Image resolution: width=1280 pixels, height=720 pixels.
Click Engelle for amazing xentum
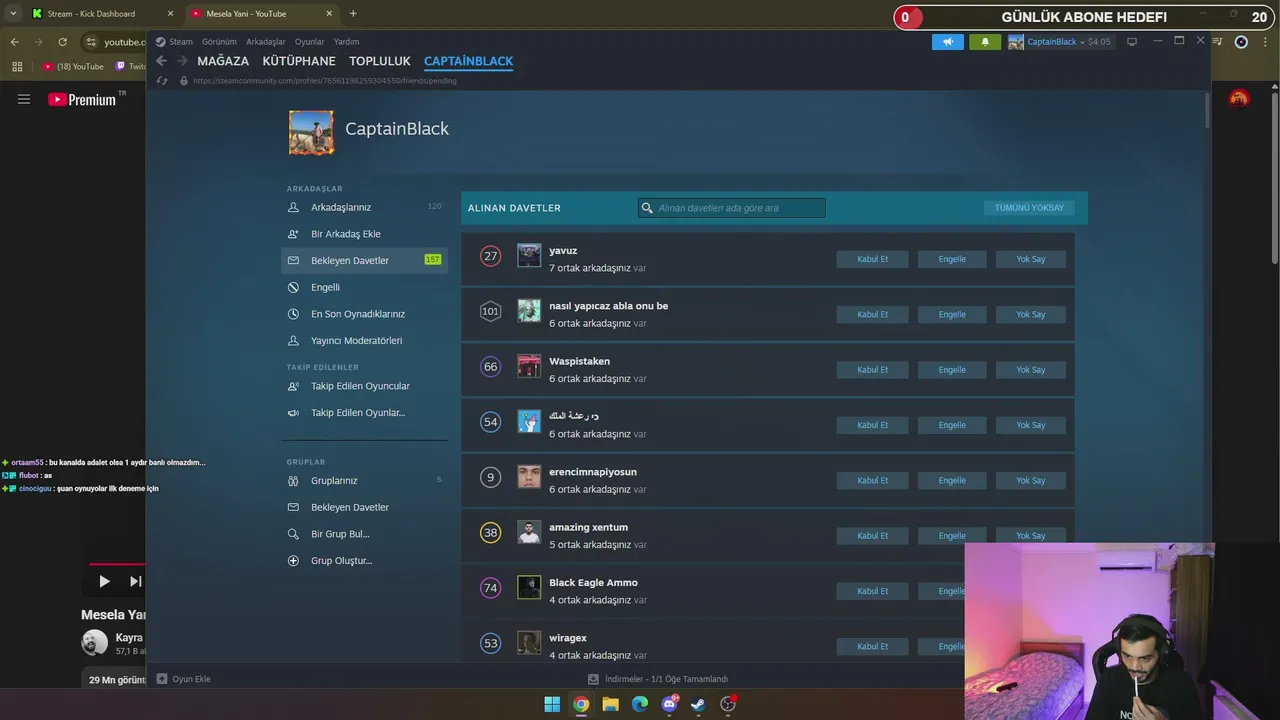coord(952,536)
